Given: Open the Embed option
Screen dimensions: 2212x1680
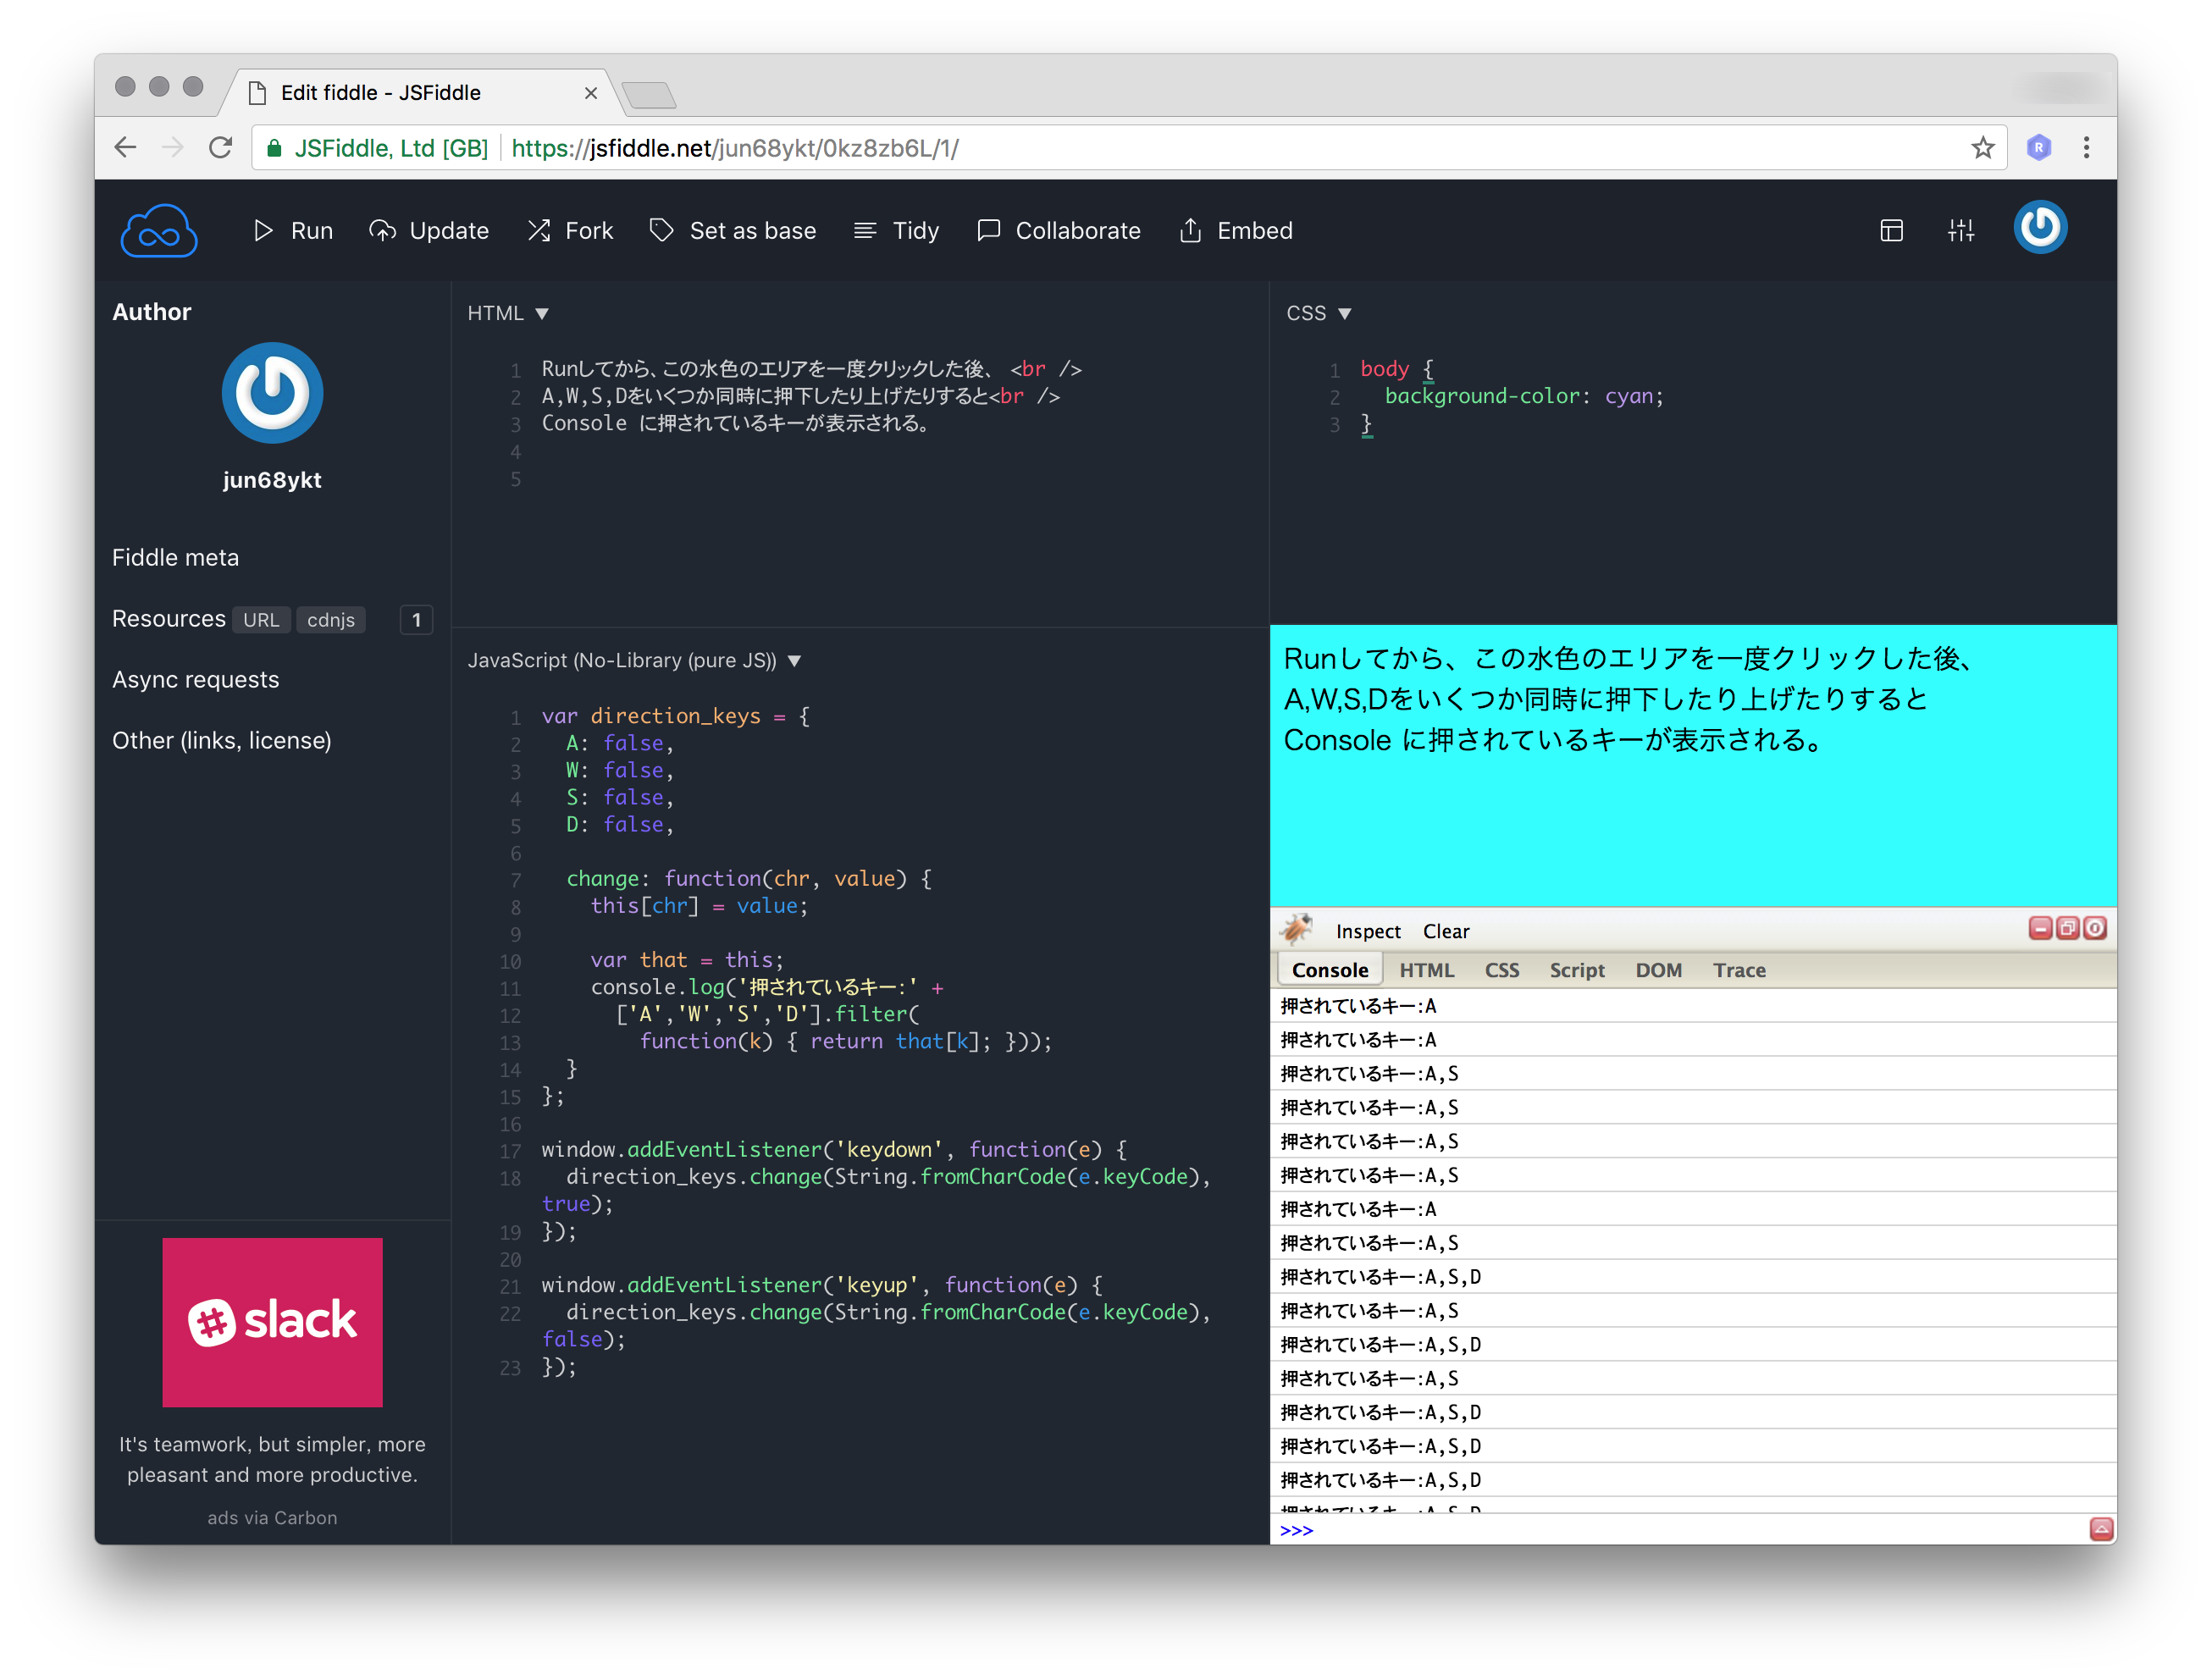Looking at the screenshot, I should click(x=1236, y=231).
